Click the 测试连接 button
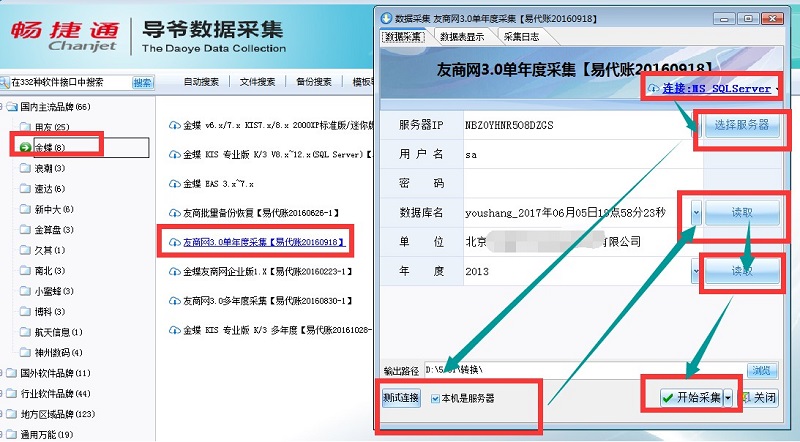Screen dimensions: 800x442 tap(401, 398)
